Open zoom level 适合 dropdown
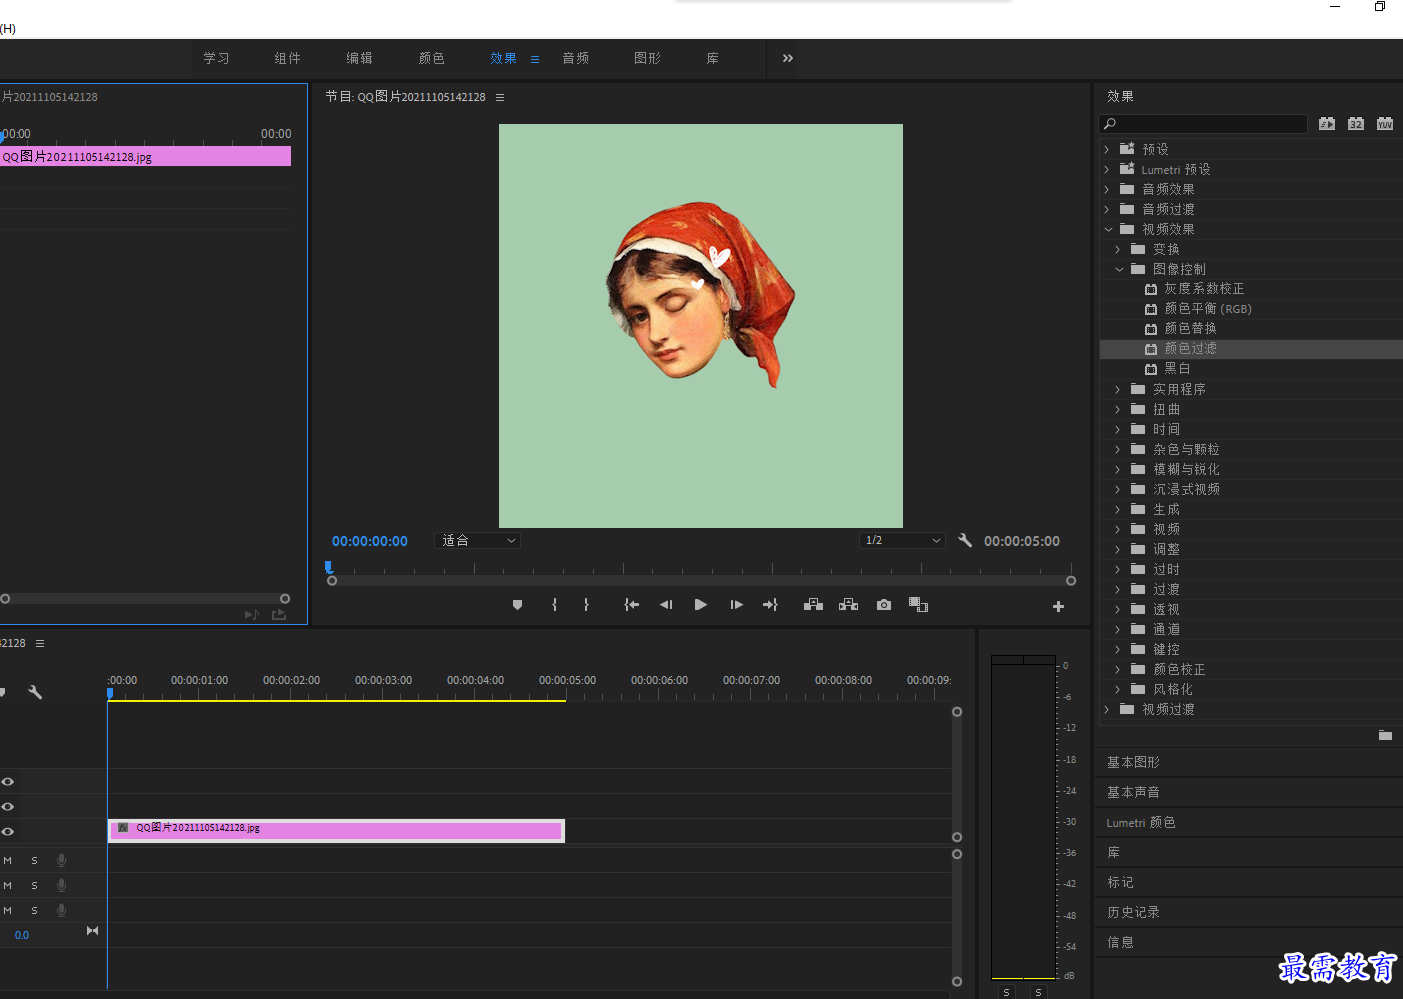This screenshot has height=999, width=1403. click(478, 540)
